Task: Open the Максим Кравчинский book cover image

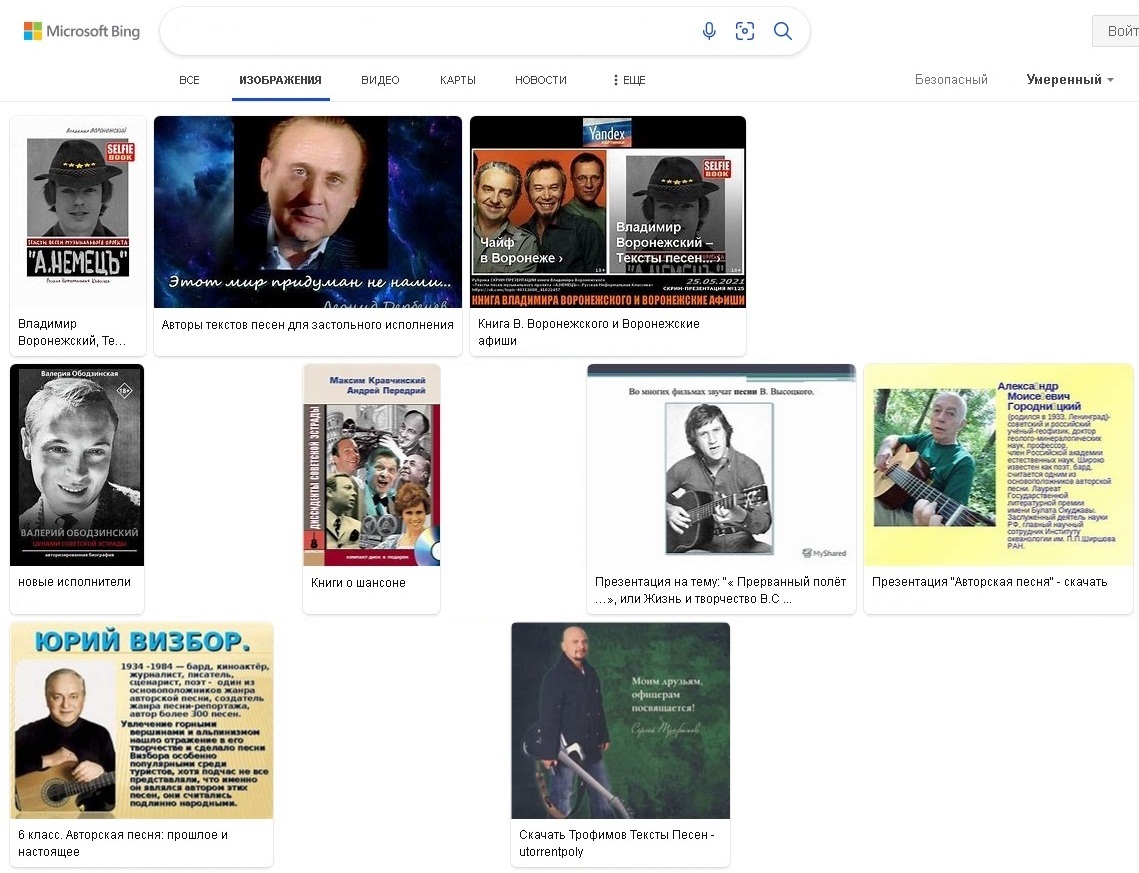Action: pos(371,465)
